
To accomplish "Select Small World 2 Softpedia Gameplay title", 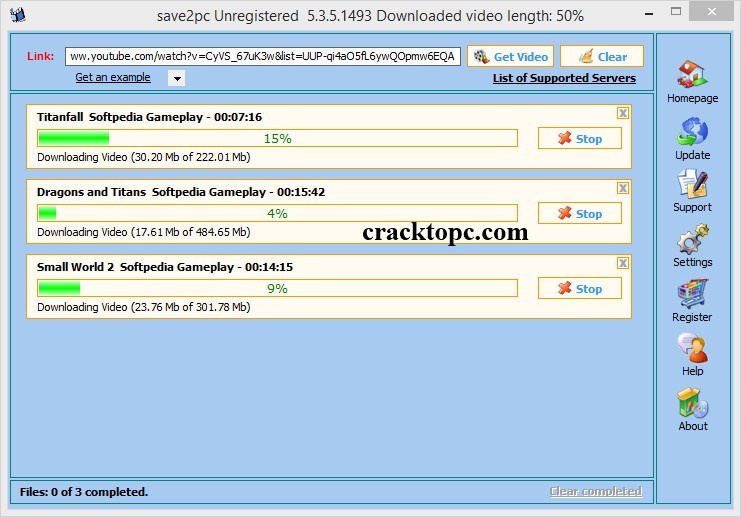I will coord(165,267).
